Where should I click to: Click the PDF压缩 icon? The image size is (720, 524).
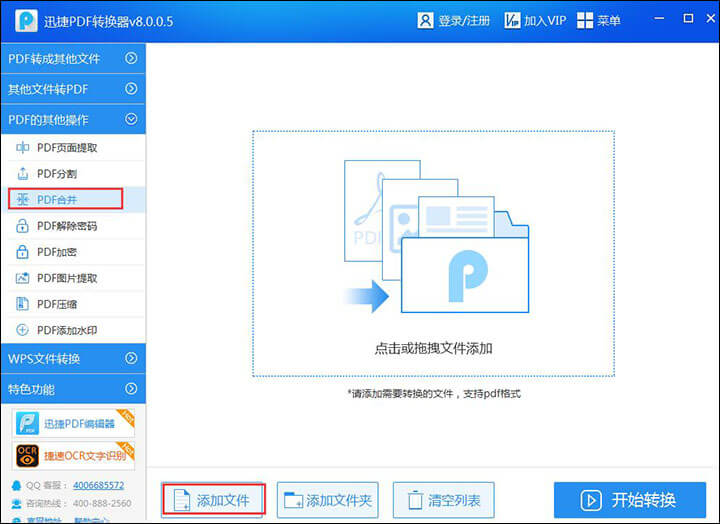[22, 304]
